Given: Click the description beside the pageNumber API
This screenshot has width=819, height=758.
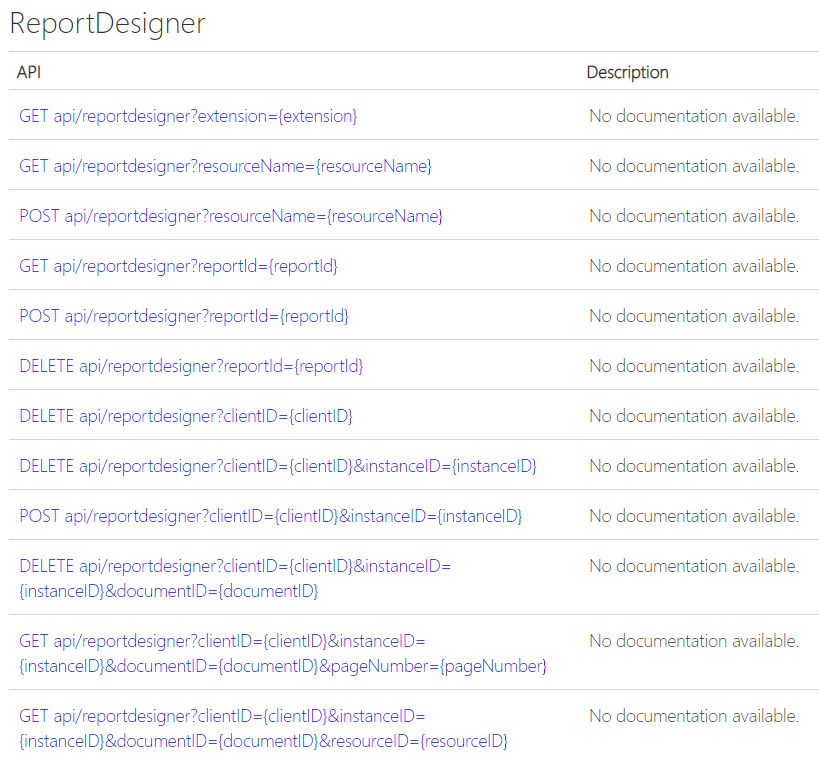Looking at the screenshot, I should point(694,641).
